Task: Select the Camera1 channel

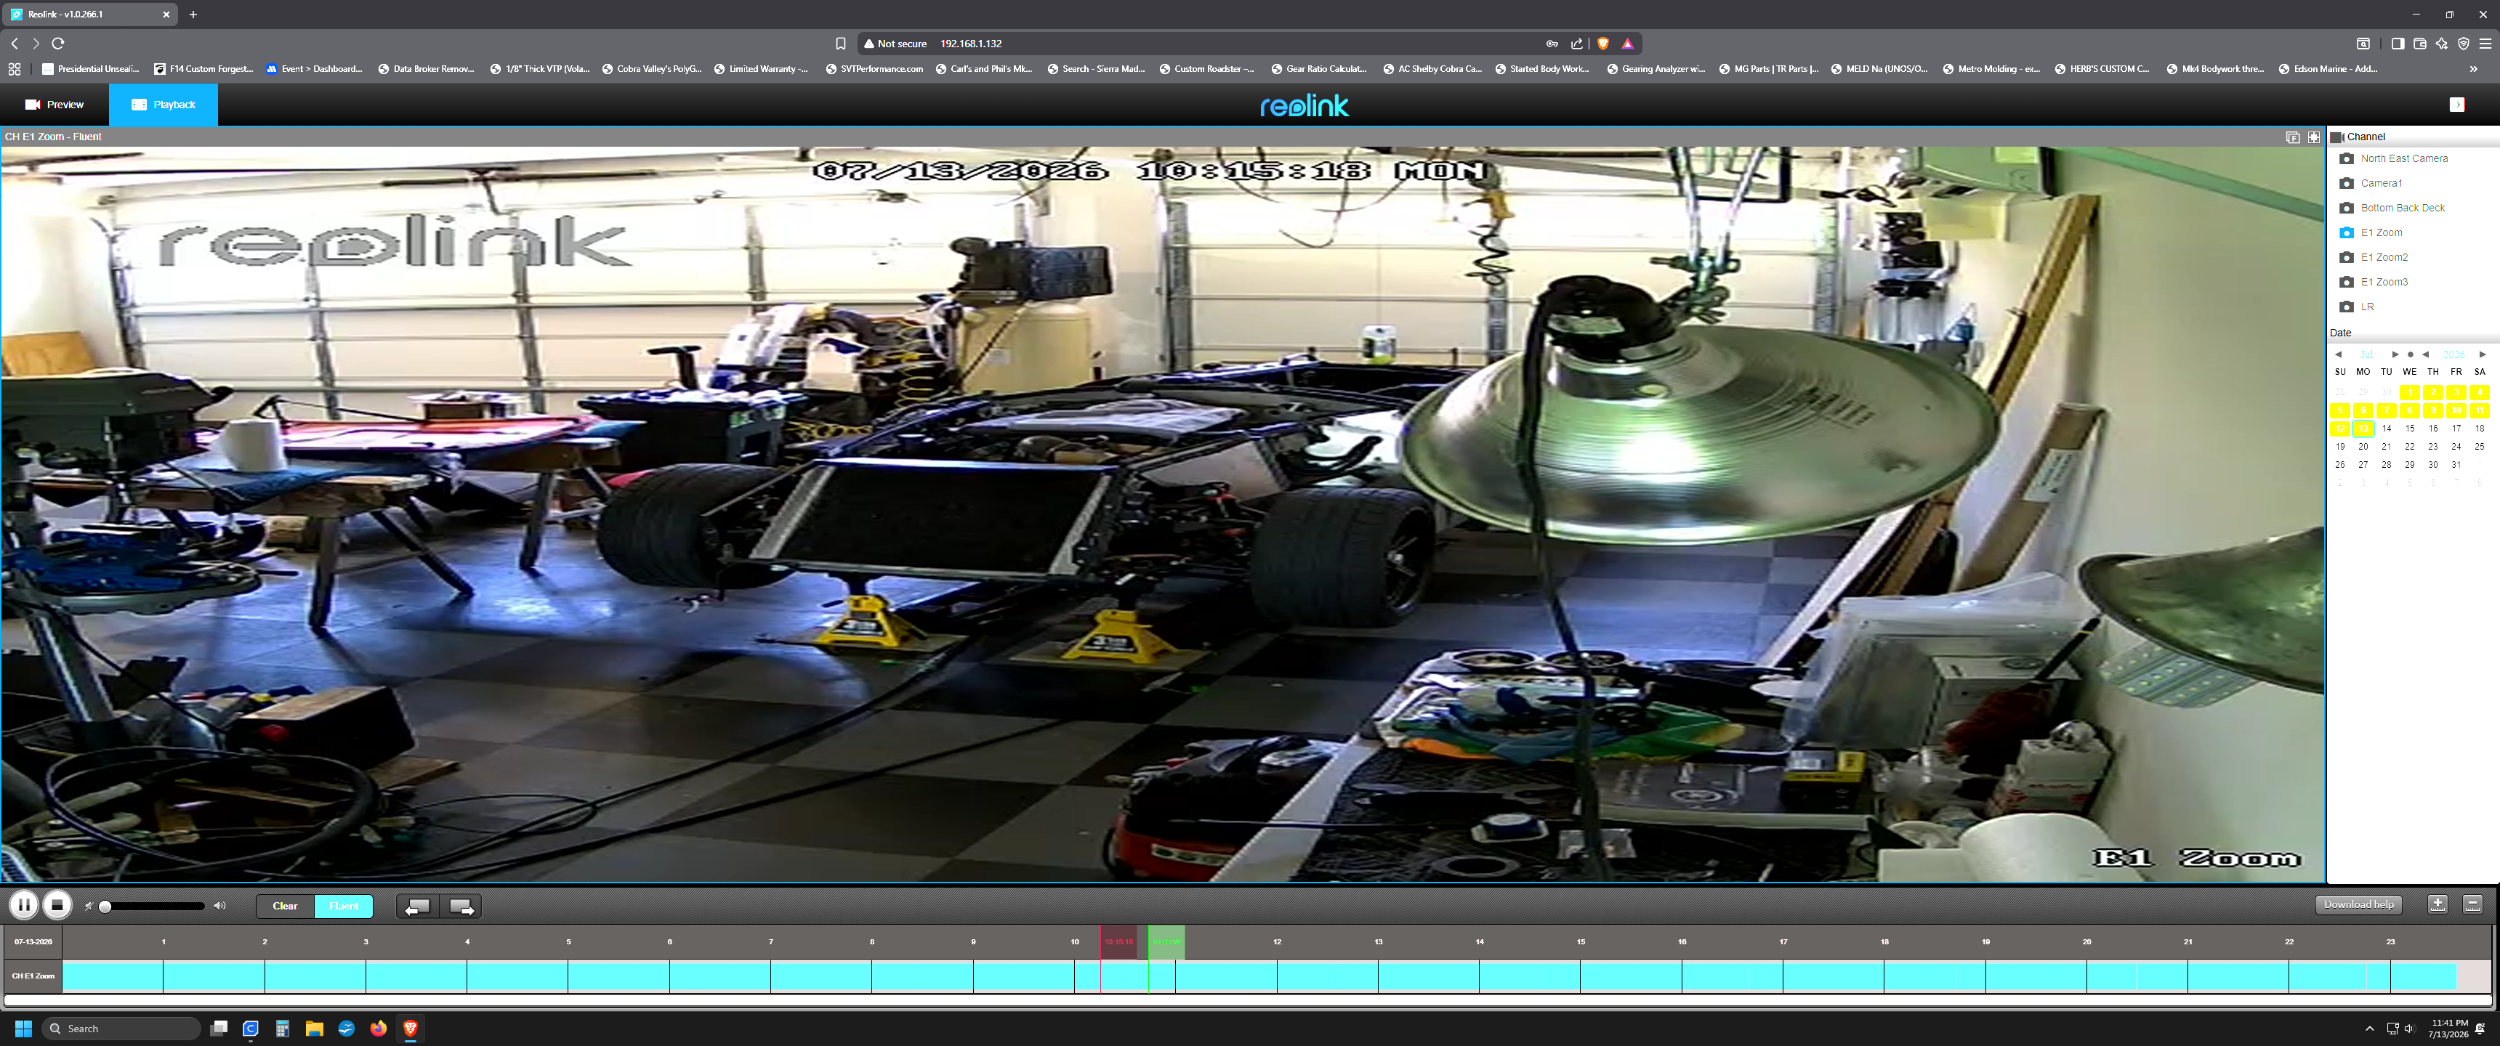Action: (x=2381, y=183)
